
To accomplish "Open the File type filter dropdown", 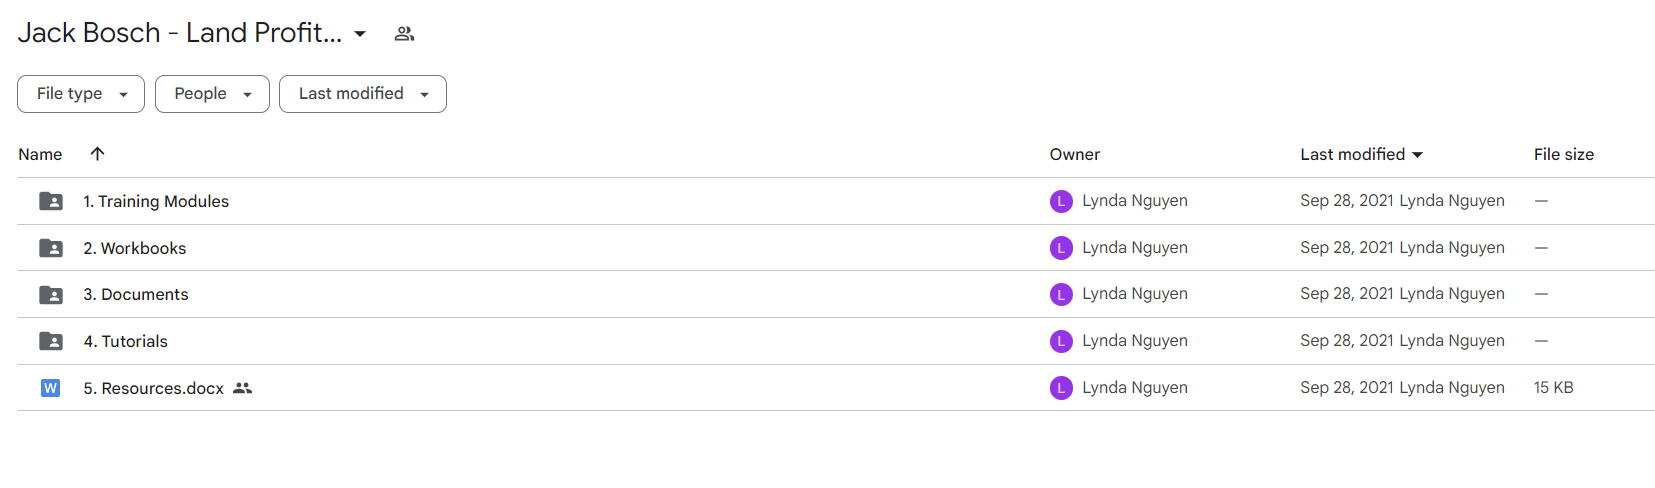I will pos(81,94).
